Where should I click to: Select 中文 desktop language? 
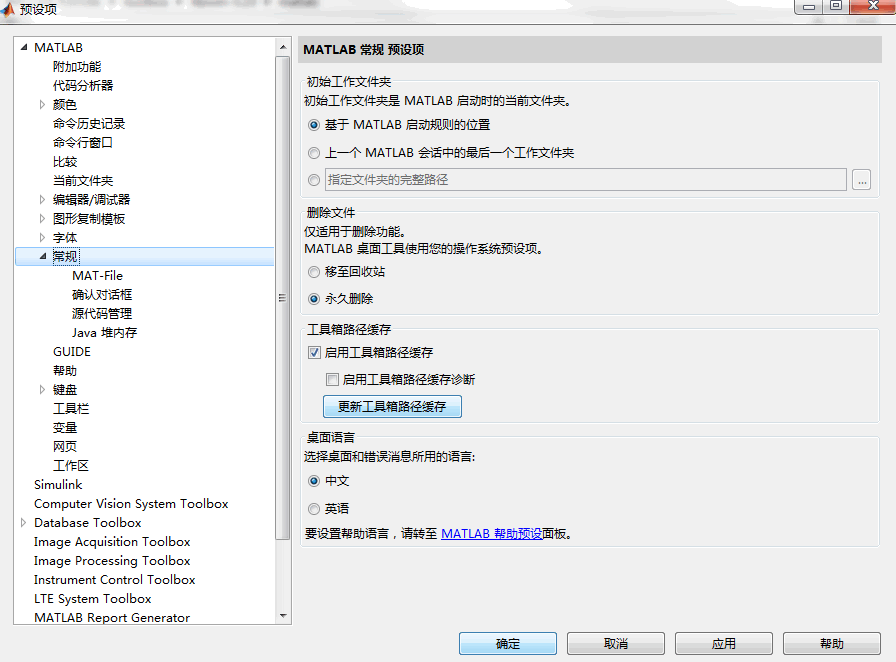click(x=314, y=481)
